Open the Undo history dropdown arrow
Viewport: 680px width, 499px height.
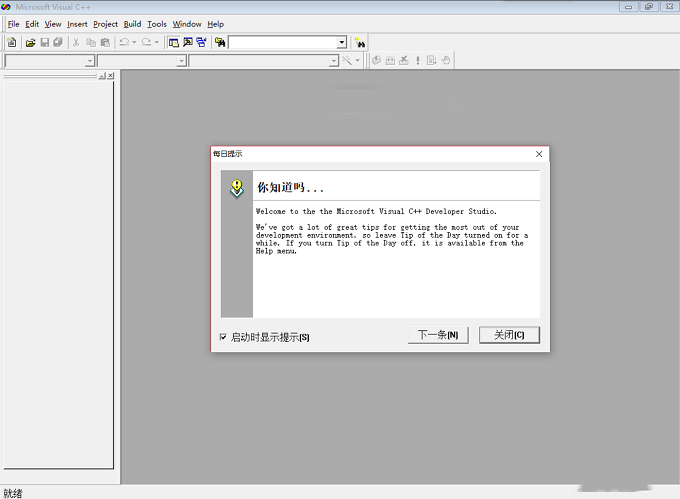point(134,42)
